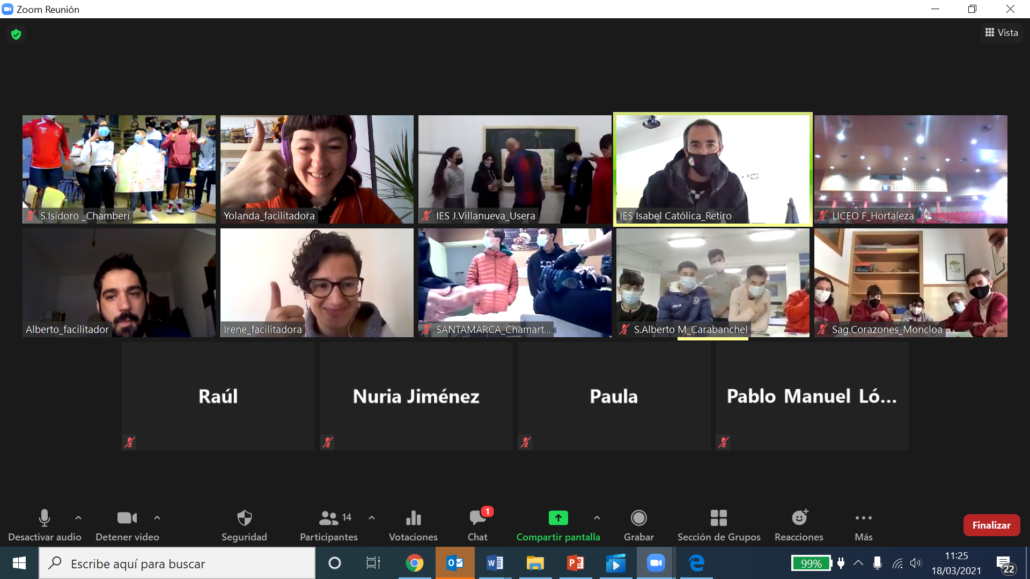This screenshot has height=579, width=1030.
Task: Expand audio options arrow next to microphone
Action: point(78,518)
